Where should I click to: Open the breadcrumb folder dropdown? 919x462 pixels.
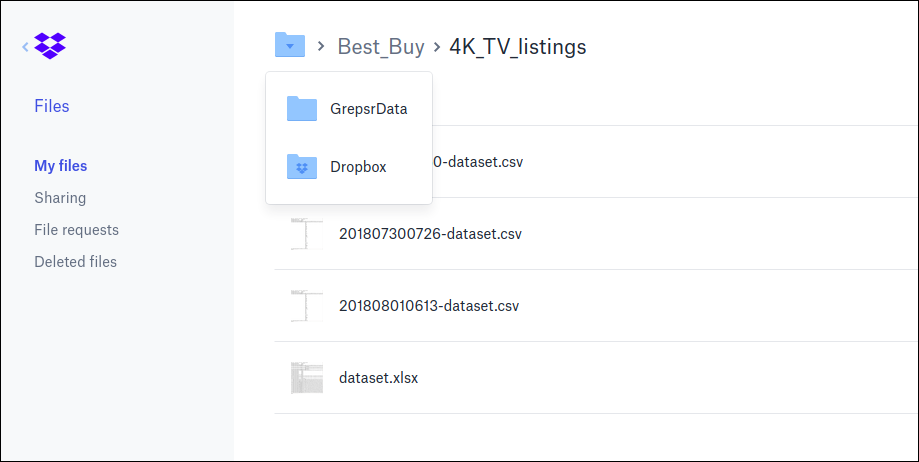tap(290, 45)
